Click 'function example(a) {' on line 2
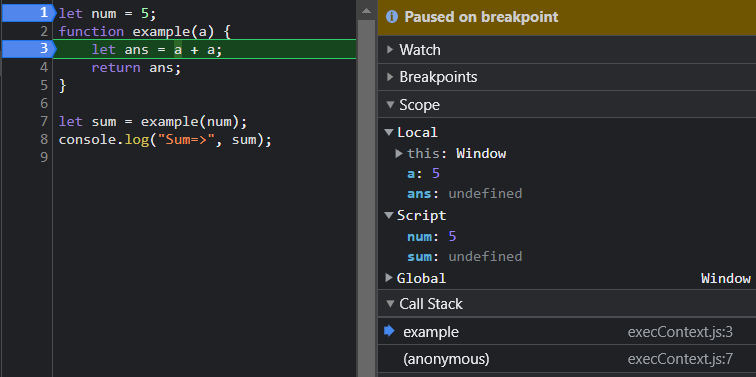This screenshot has width=756, height=377. click(145, 32)
